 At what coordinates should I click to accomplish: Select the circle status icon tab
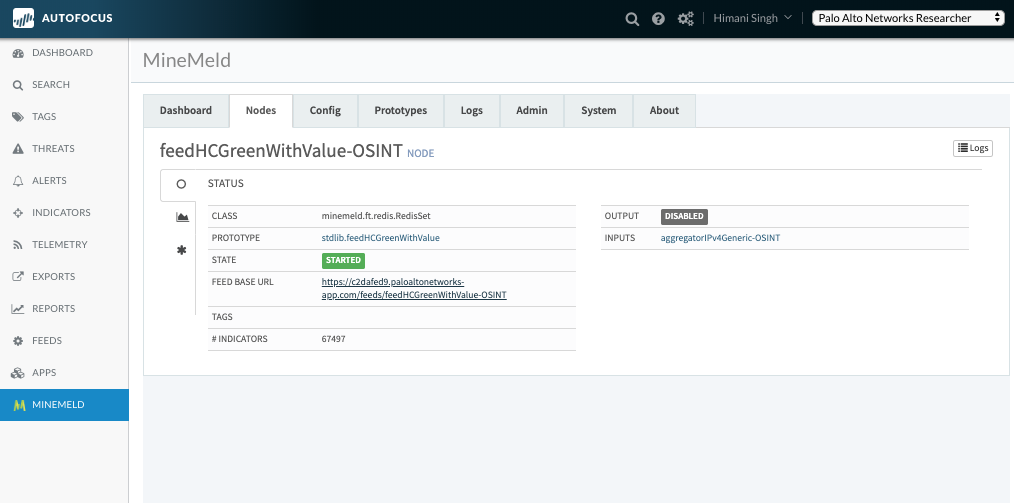(x=181, y=184)
